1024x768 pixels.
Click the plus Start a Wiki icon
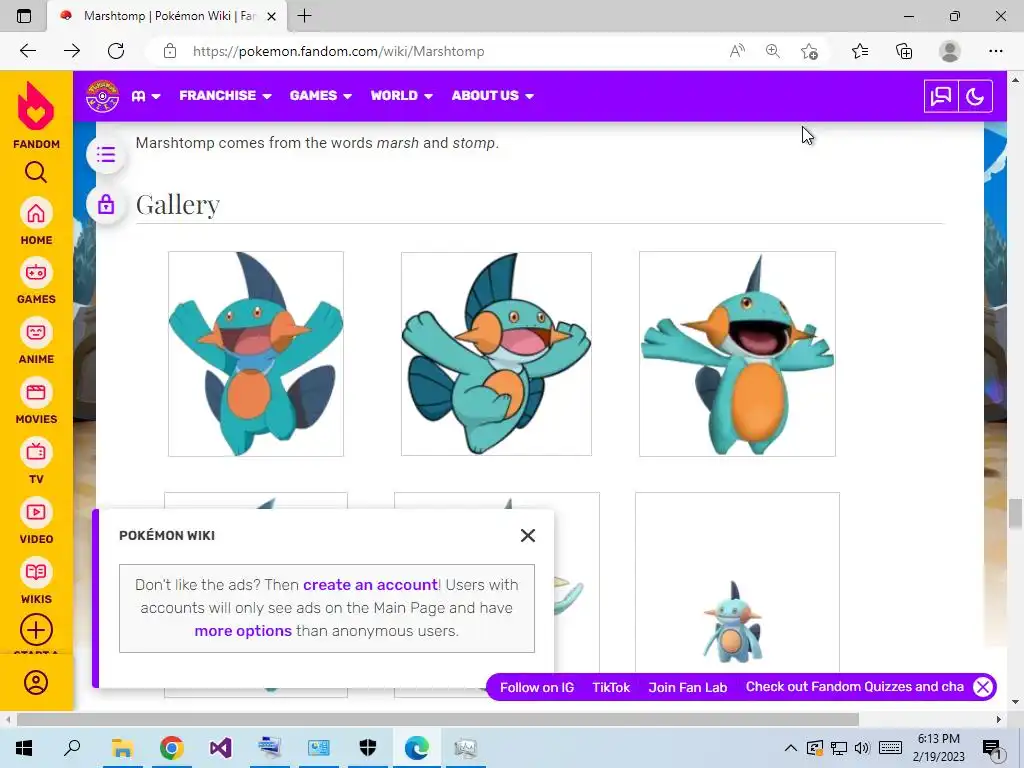point(36,630)
